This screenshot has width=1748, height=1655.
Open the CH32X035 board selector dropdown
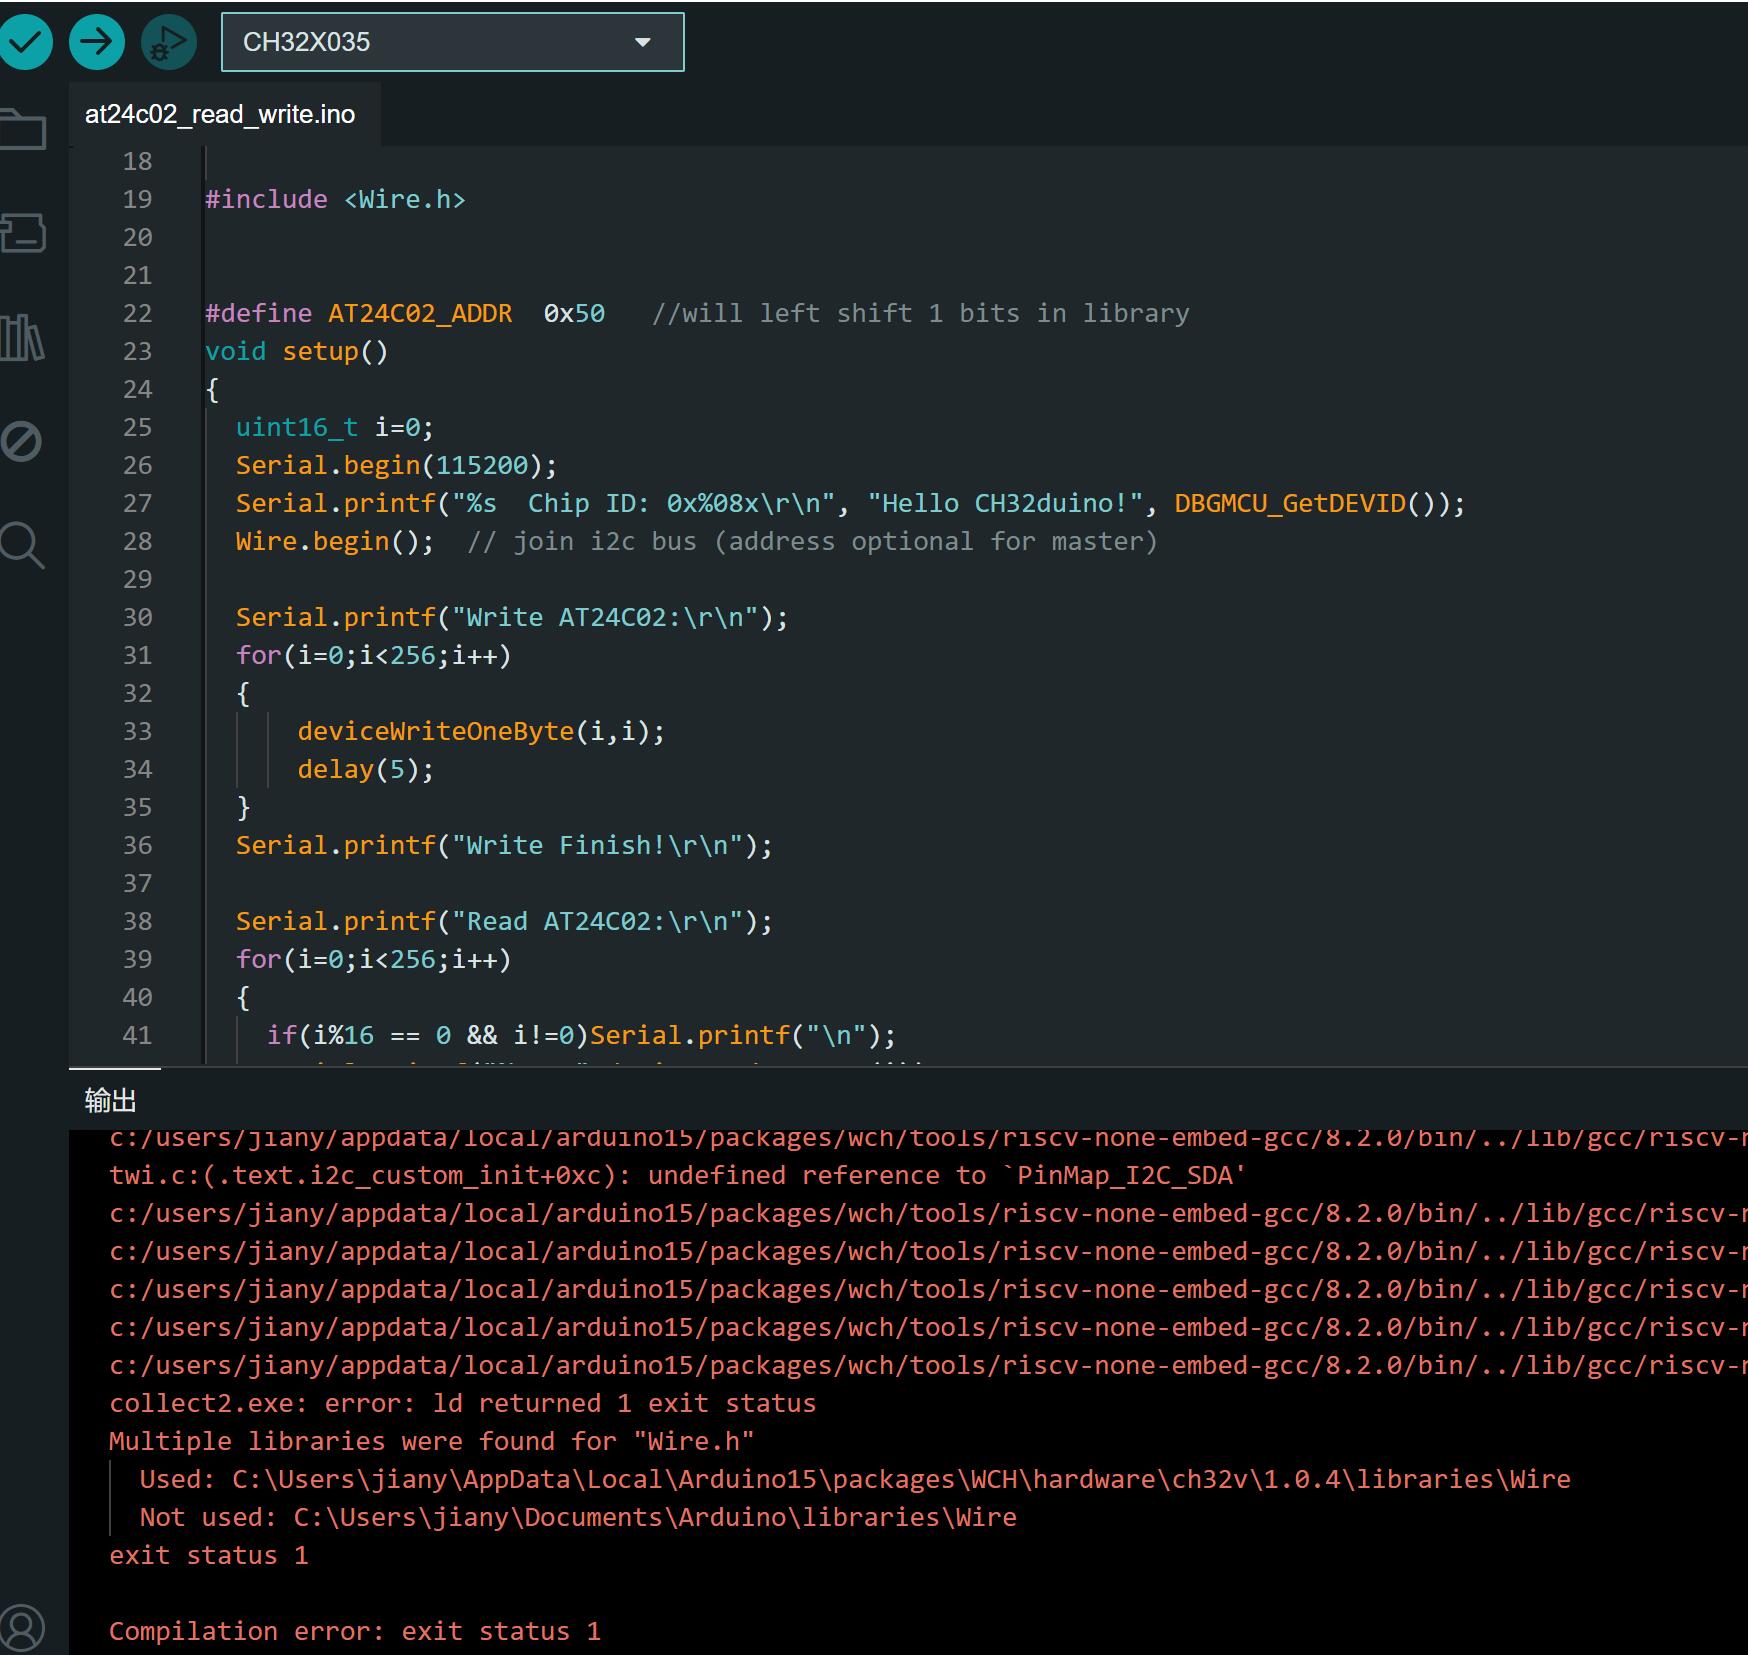click(453, 42)
